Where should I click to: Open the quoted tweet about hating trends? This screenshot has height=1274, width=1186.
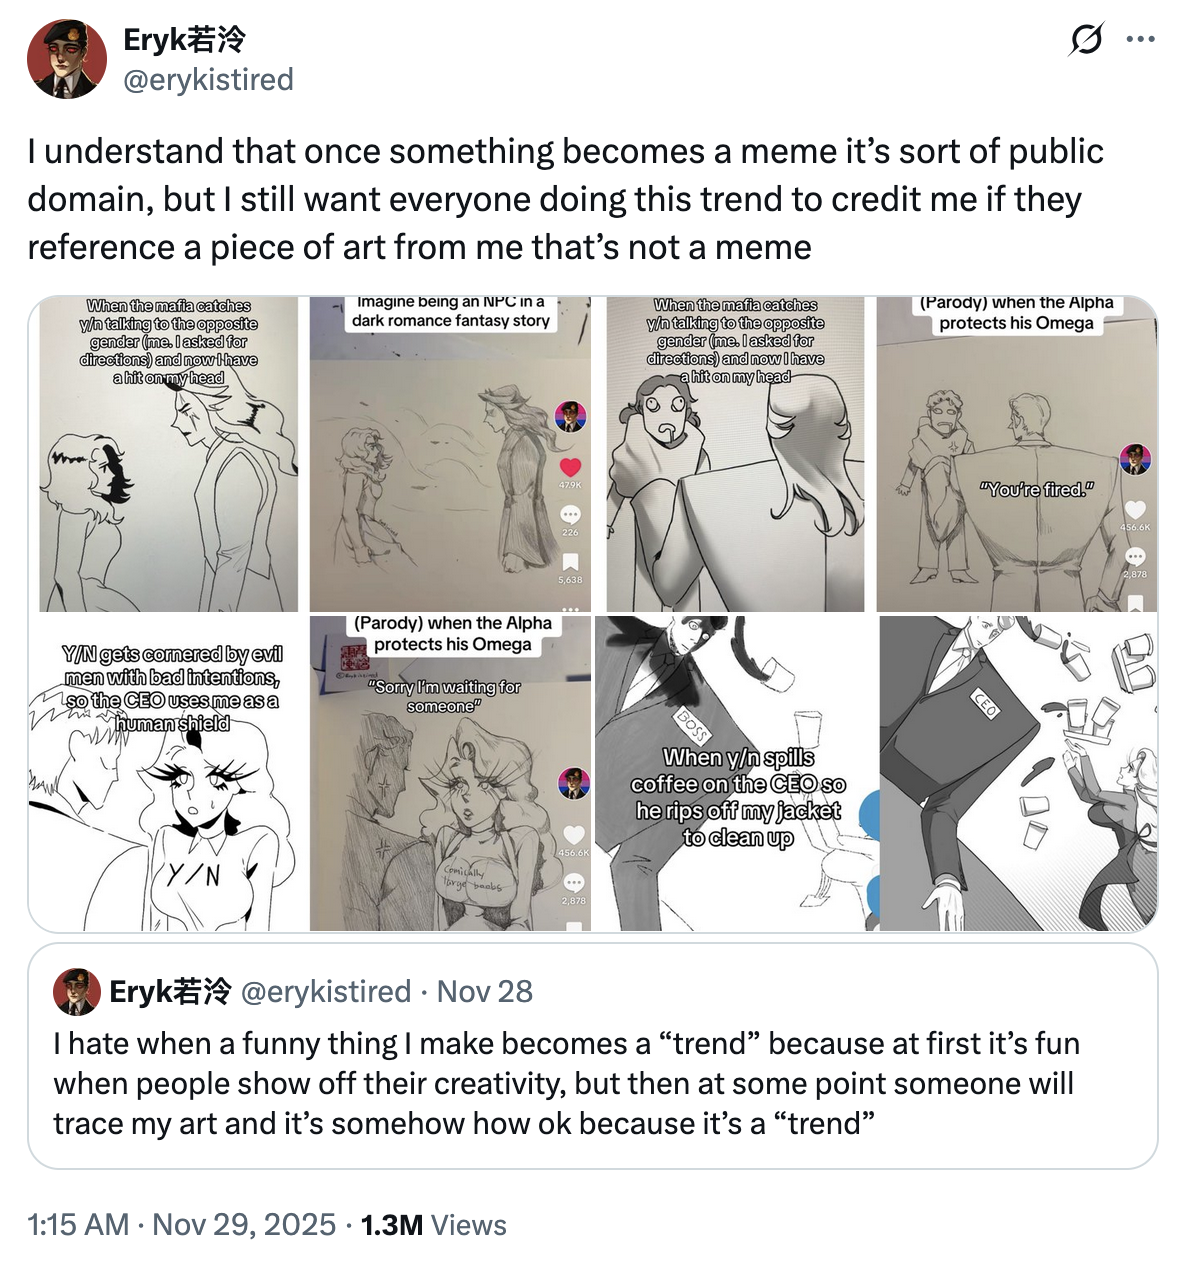point(592,1084)
